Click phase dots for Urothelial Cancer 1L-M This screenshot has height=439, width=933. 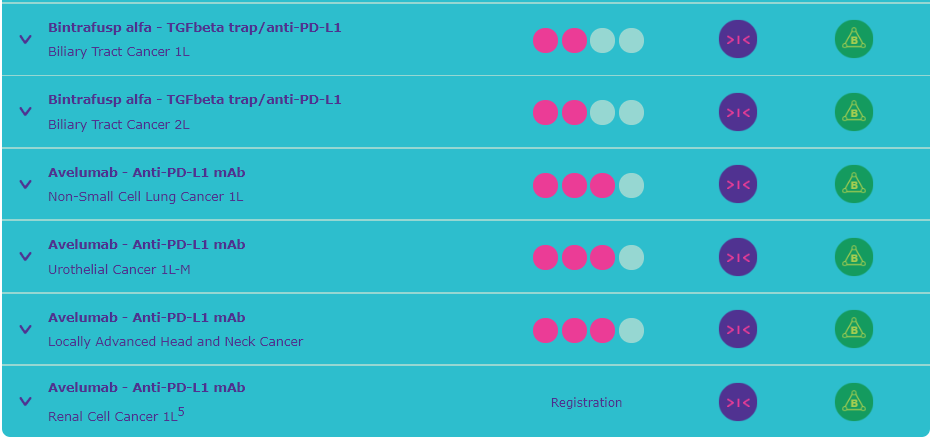click(x=588, y=258)
